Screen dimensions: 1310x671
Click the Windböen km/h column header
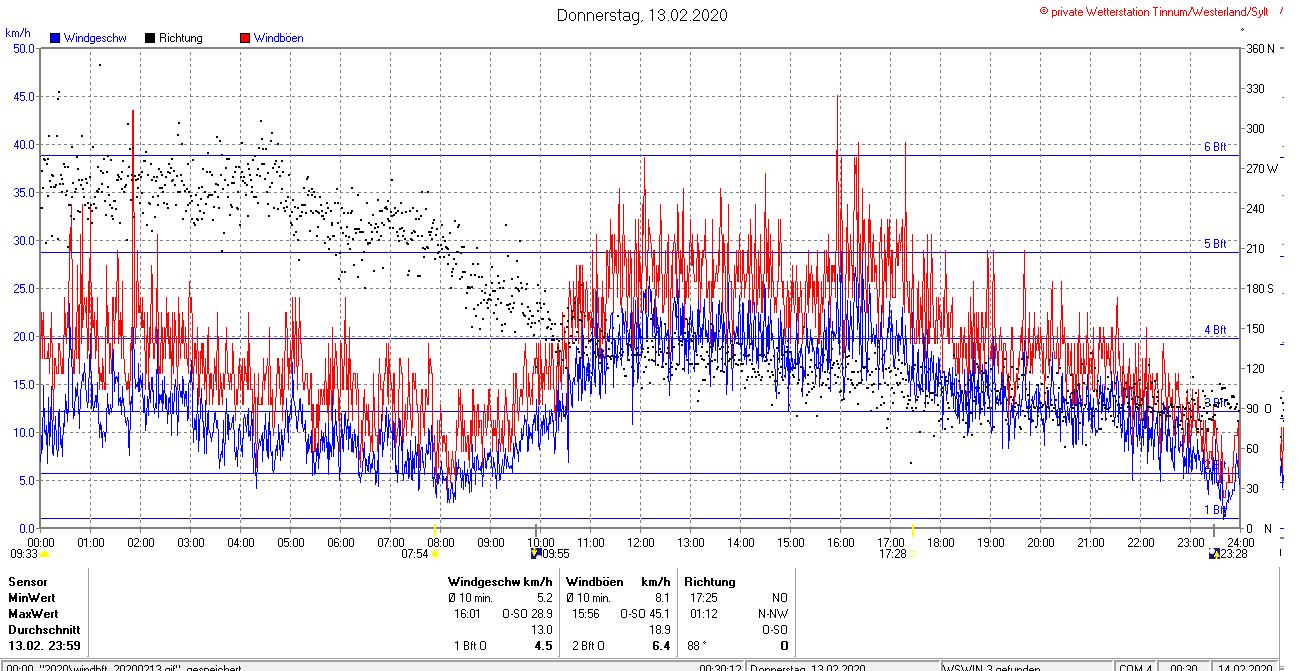pyautogui.click(x=617, y=582)
